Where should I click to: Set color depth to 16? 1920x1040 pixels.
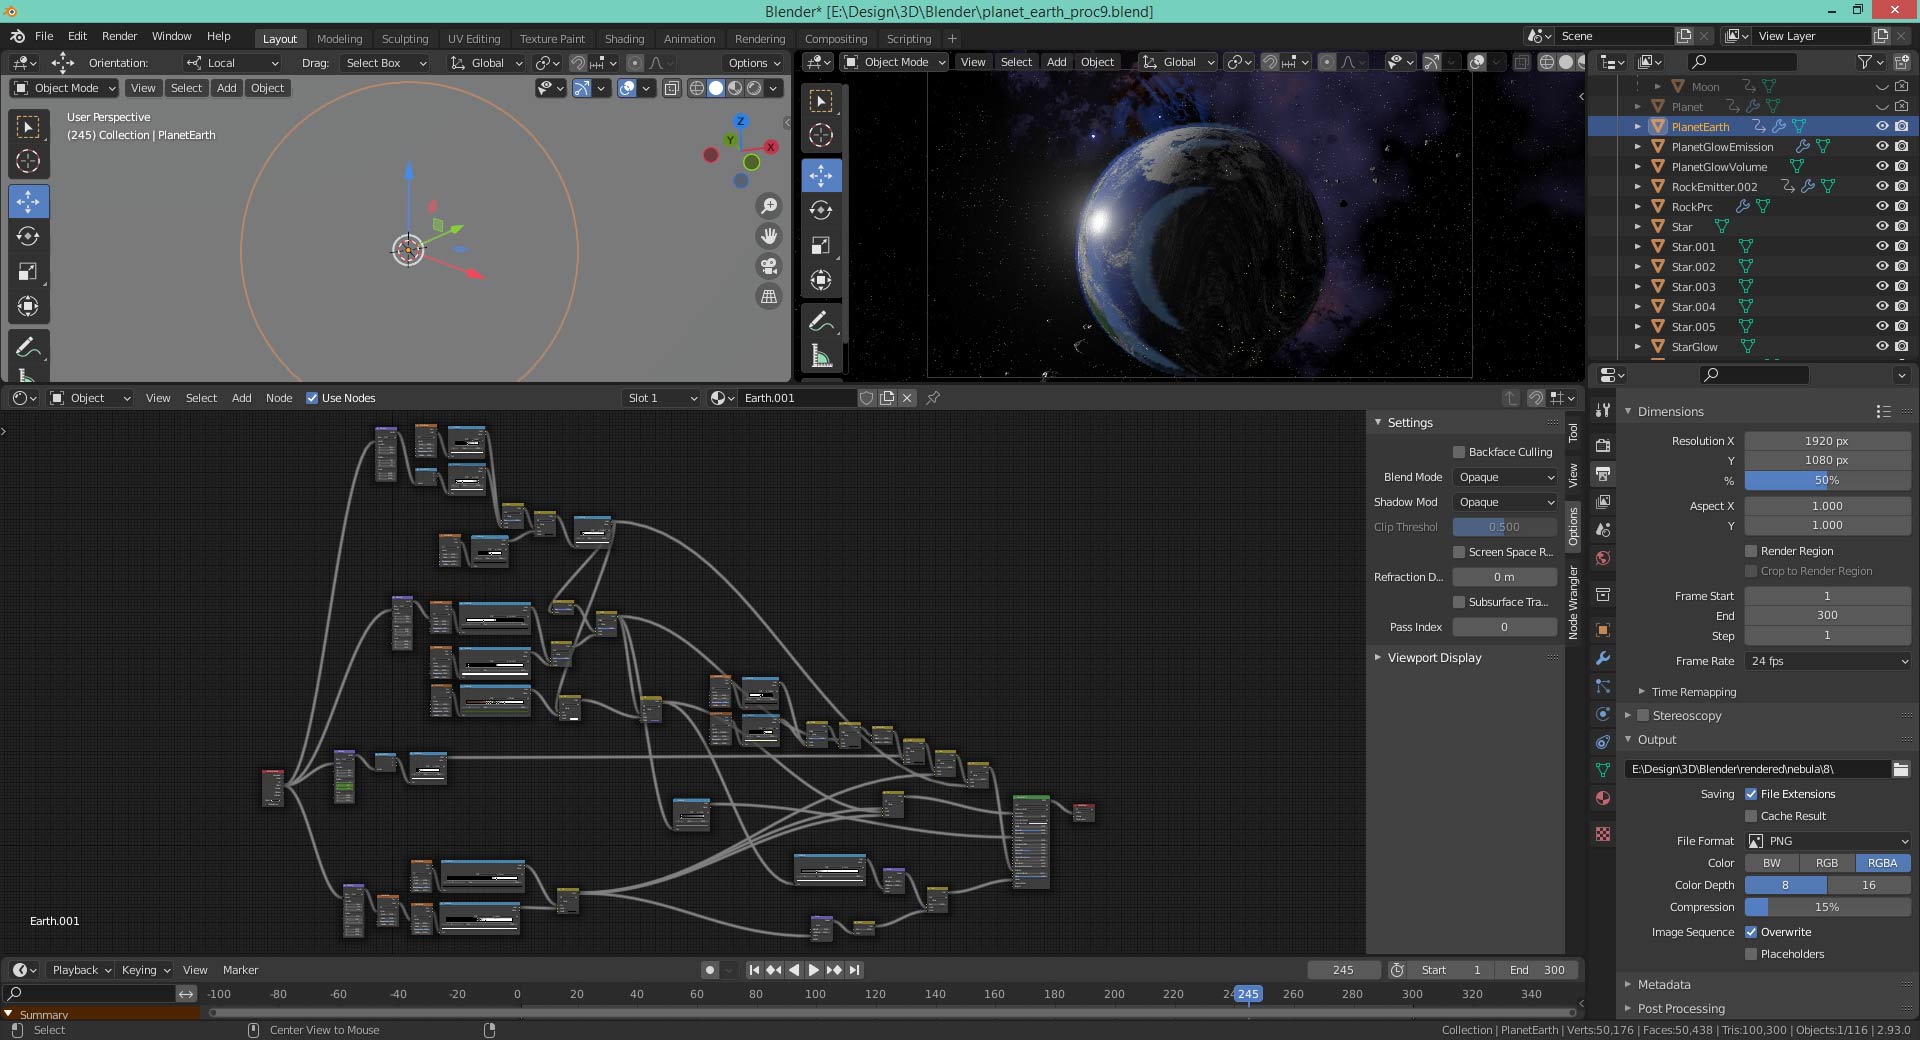(1868, 885)
